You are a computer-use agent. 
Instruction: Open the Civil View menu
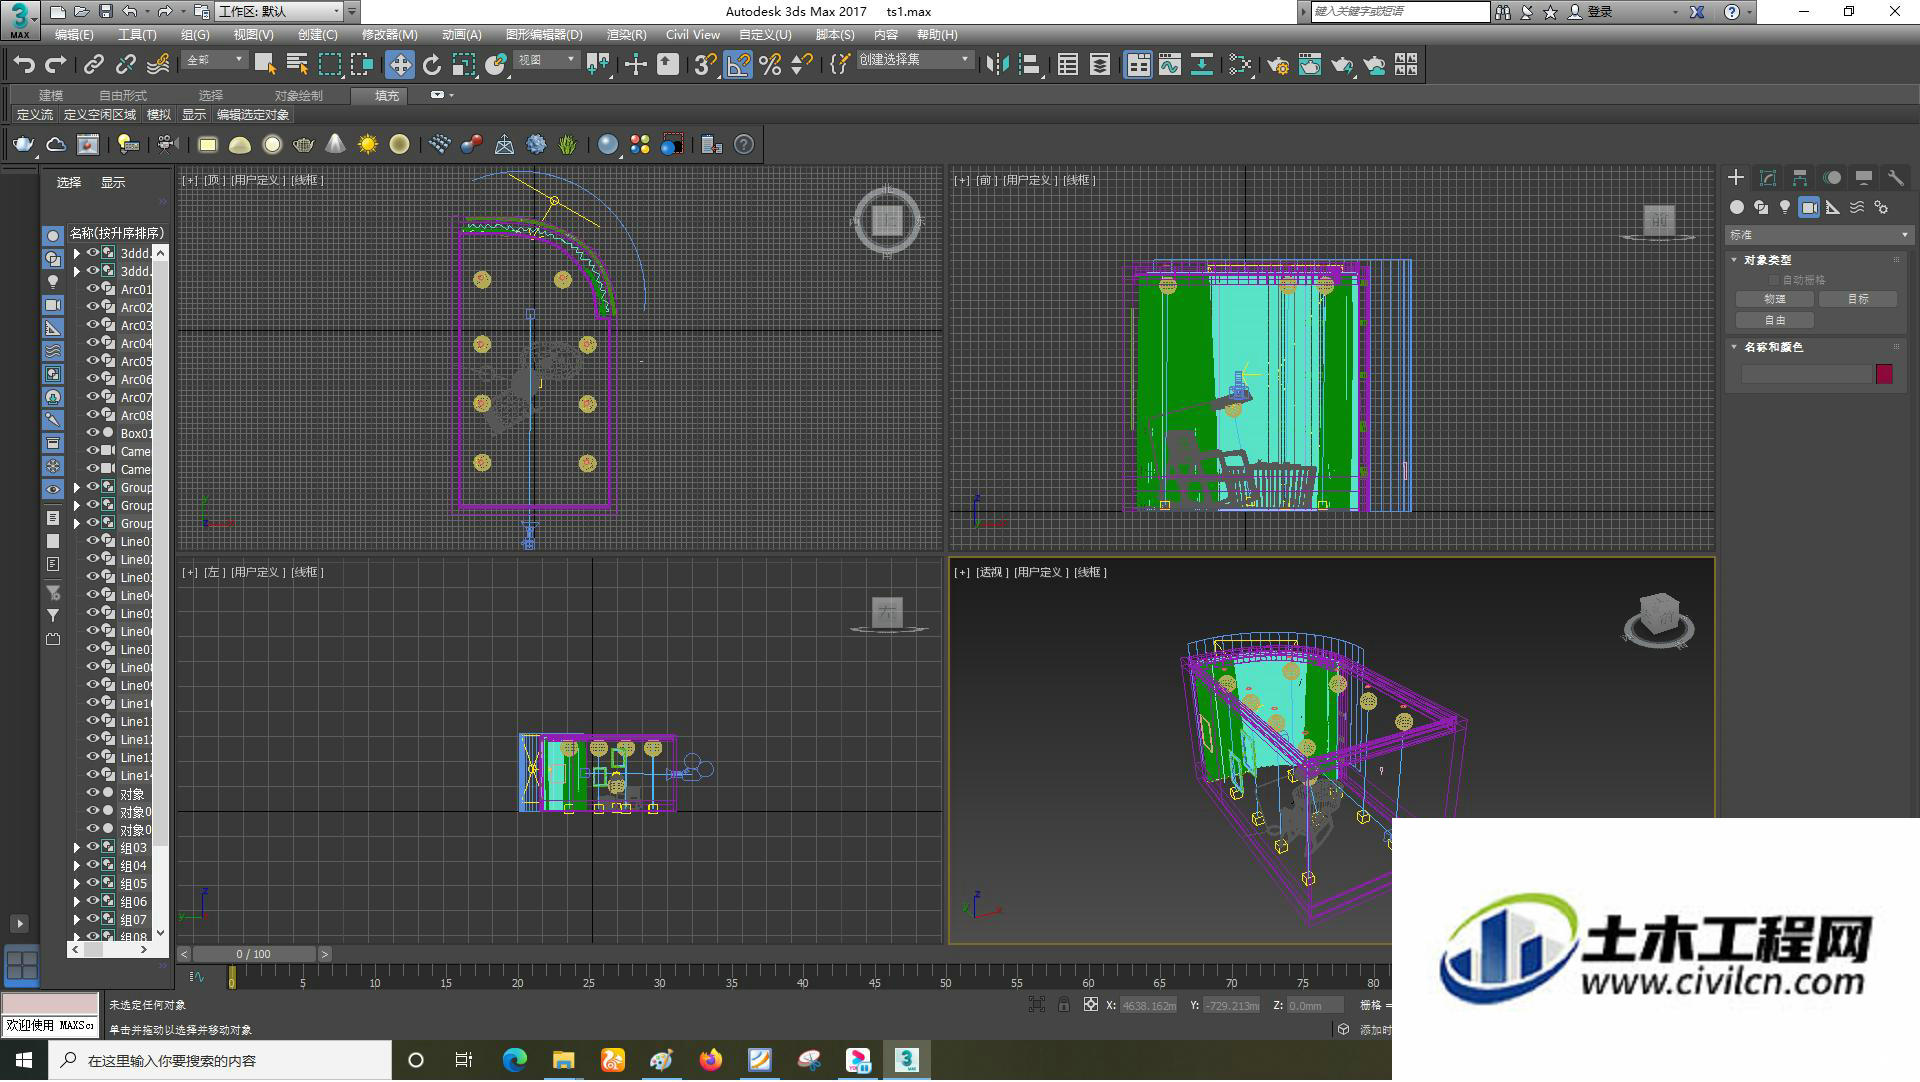pyautogui.click(x=693, y=35)
